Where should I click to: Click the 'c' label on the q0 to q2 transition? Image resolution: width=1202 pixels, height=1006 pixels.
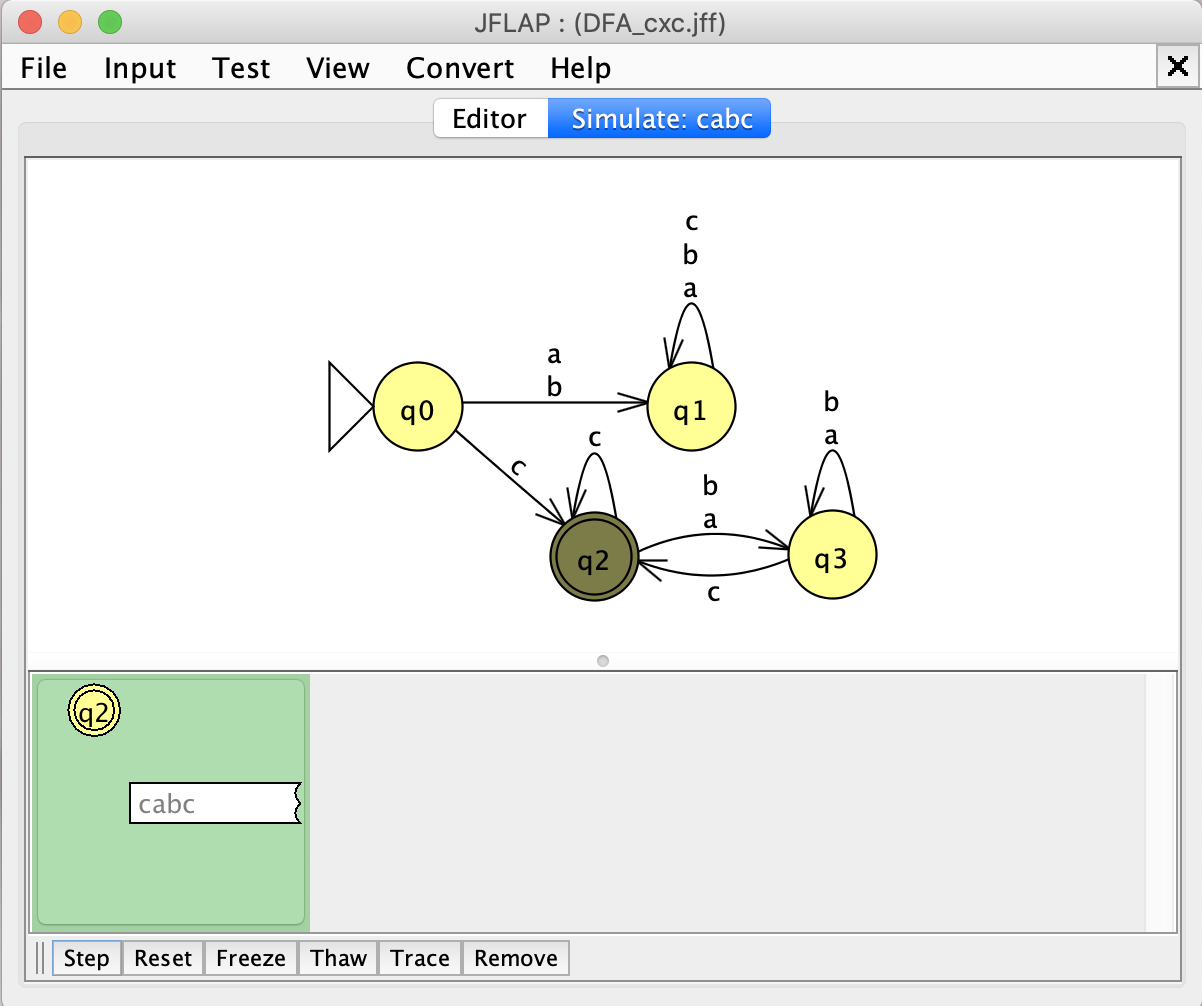[518, 468]
